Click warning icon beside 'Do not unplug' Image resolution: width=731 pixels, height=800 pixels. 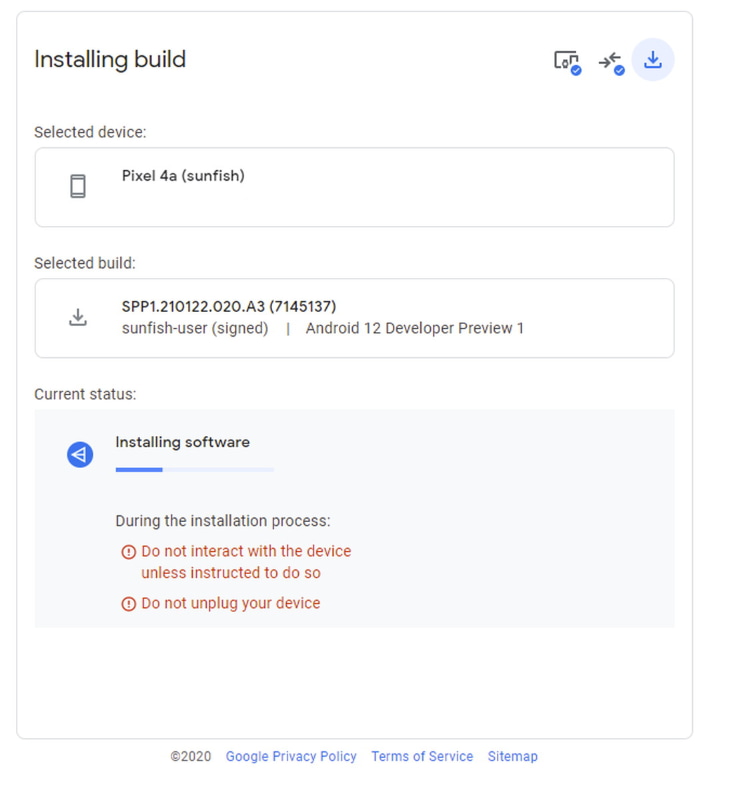click(128, 604)
